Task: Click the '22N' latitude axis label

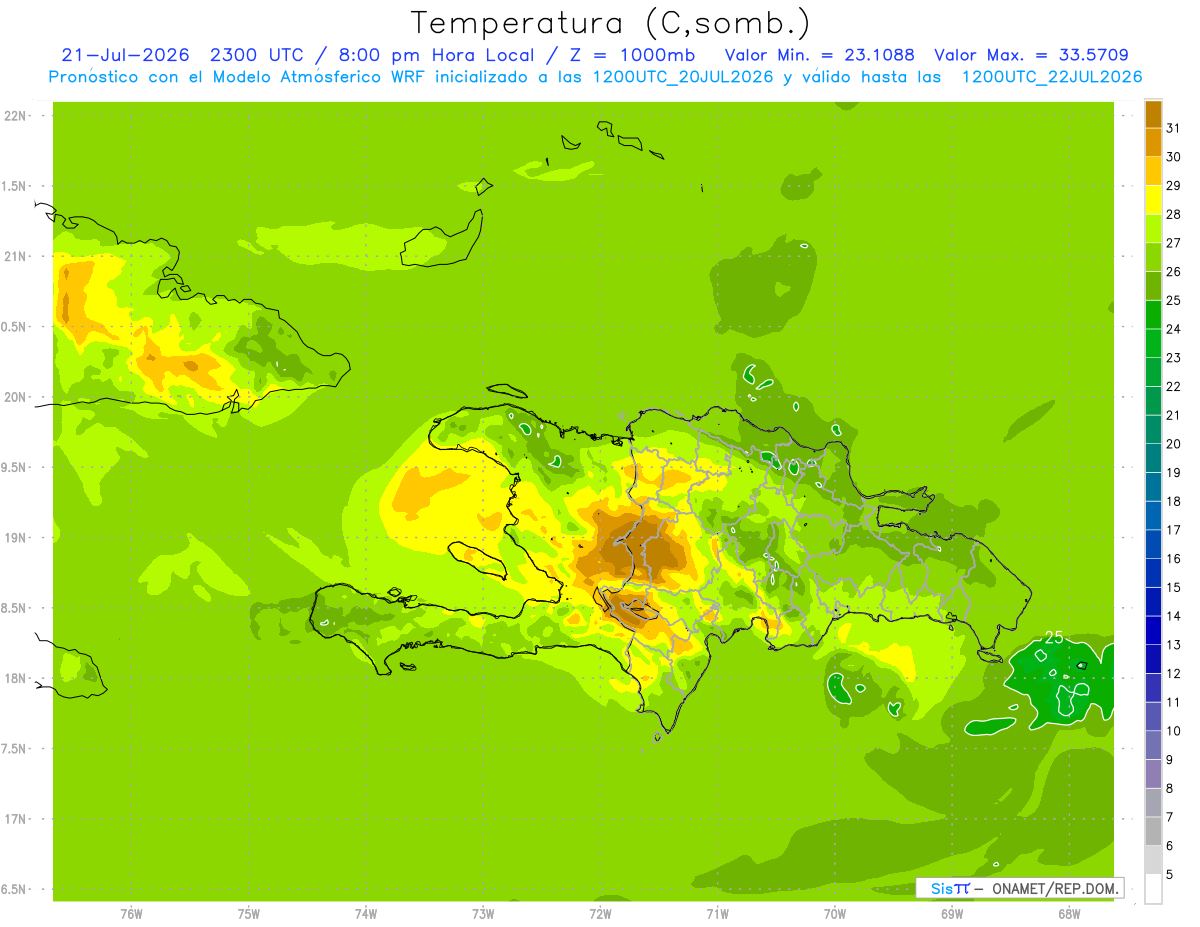Action: tap(14, 116)
